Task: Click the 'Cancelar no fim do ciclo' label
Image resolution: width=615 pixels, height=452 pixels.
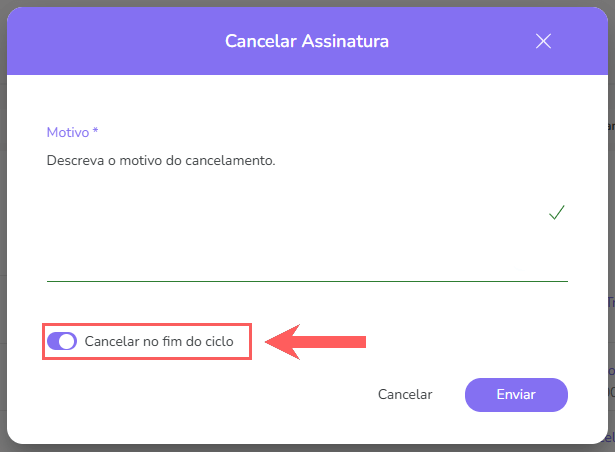Action: [x=159, y=342]
